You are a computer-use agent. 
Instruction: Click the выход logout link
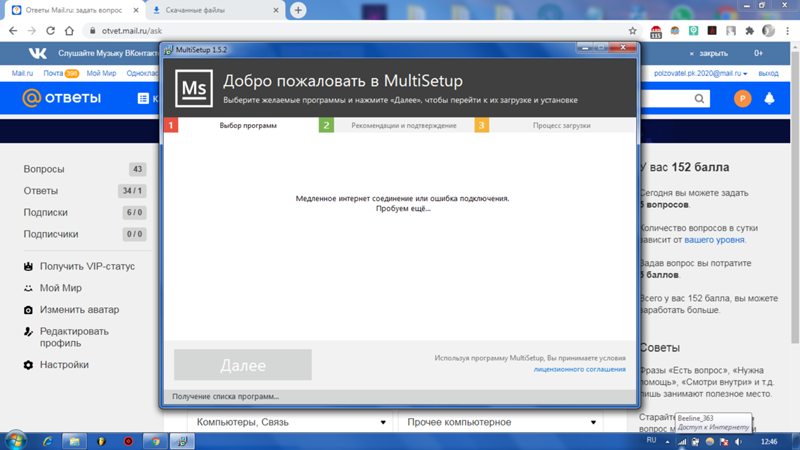[768, 73]
